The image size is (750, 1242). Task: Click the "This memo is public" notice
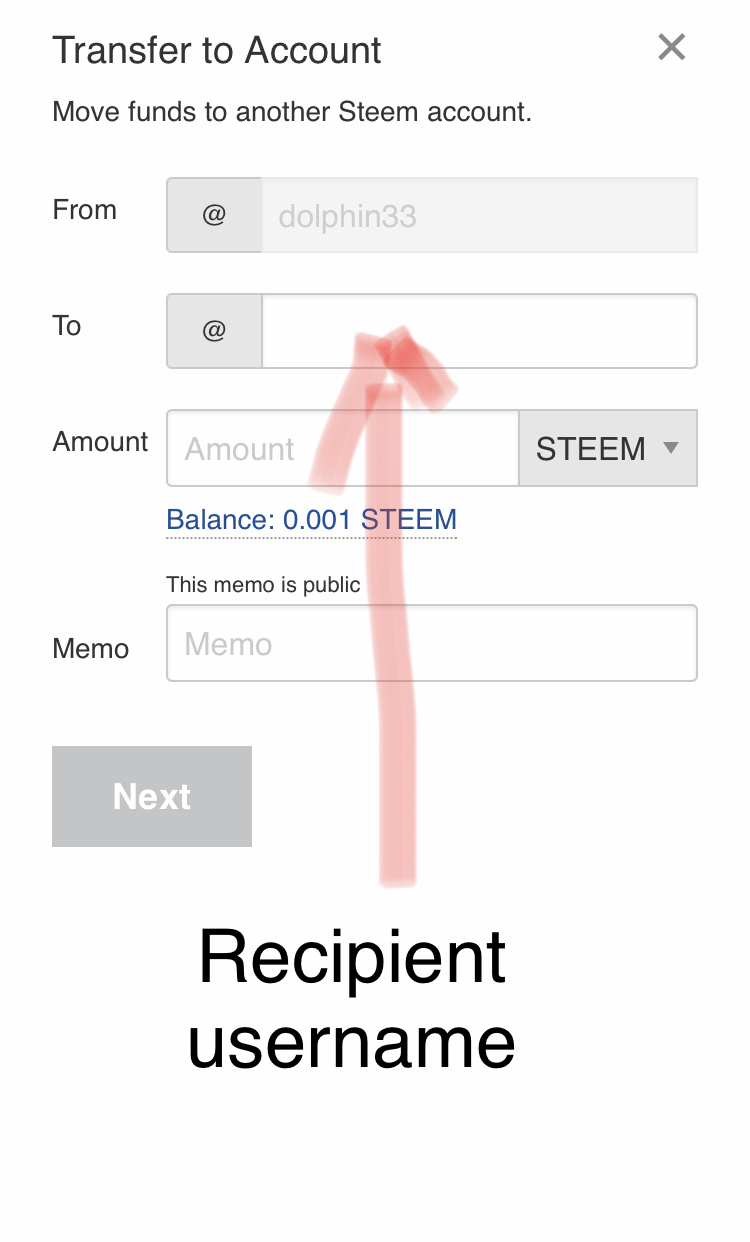263,584
